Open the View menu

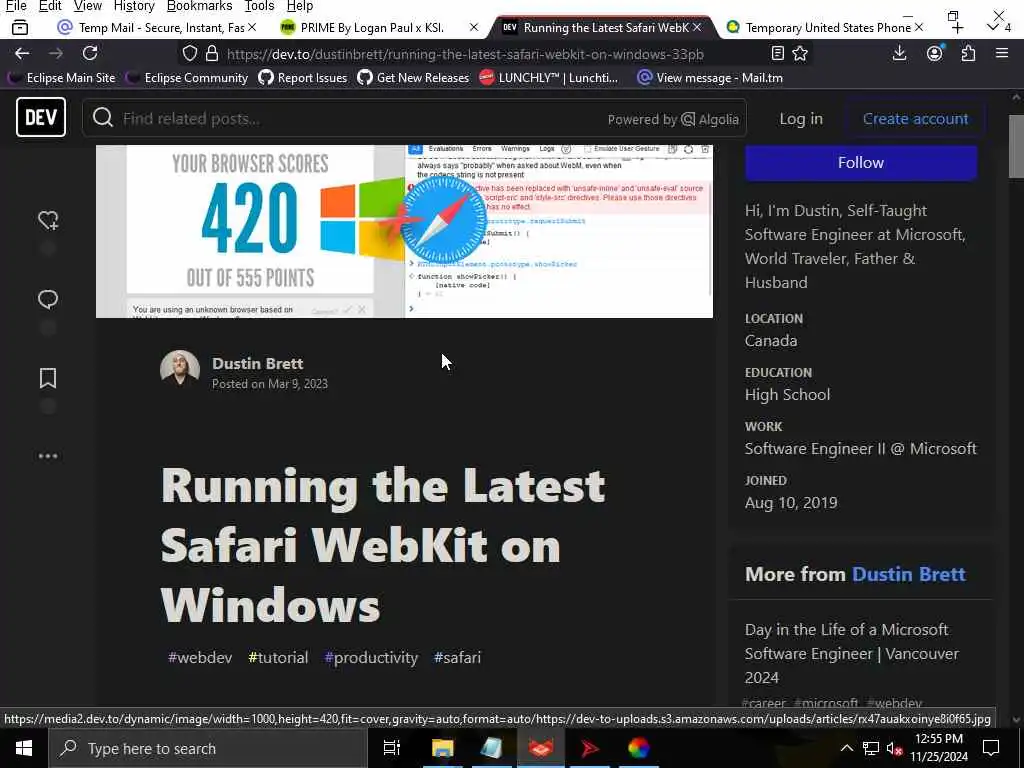(88, 7)
